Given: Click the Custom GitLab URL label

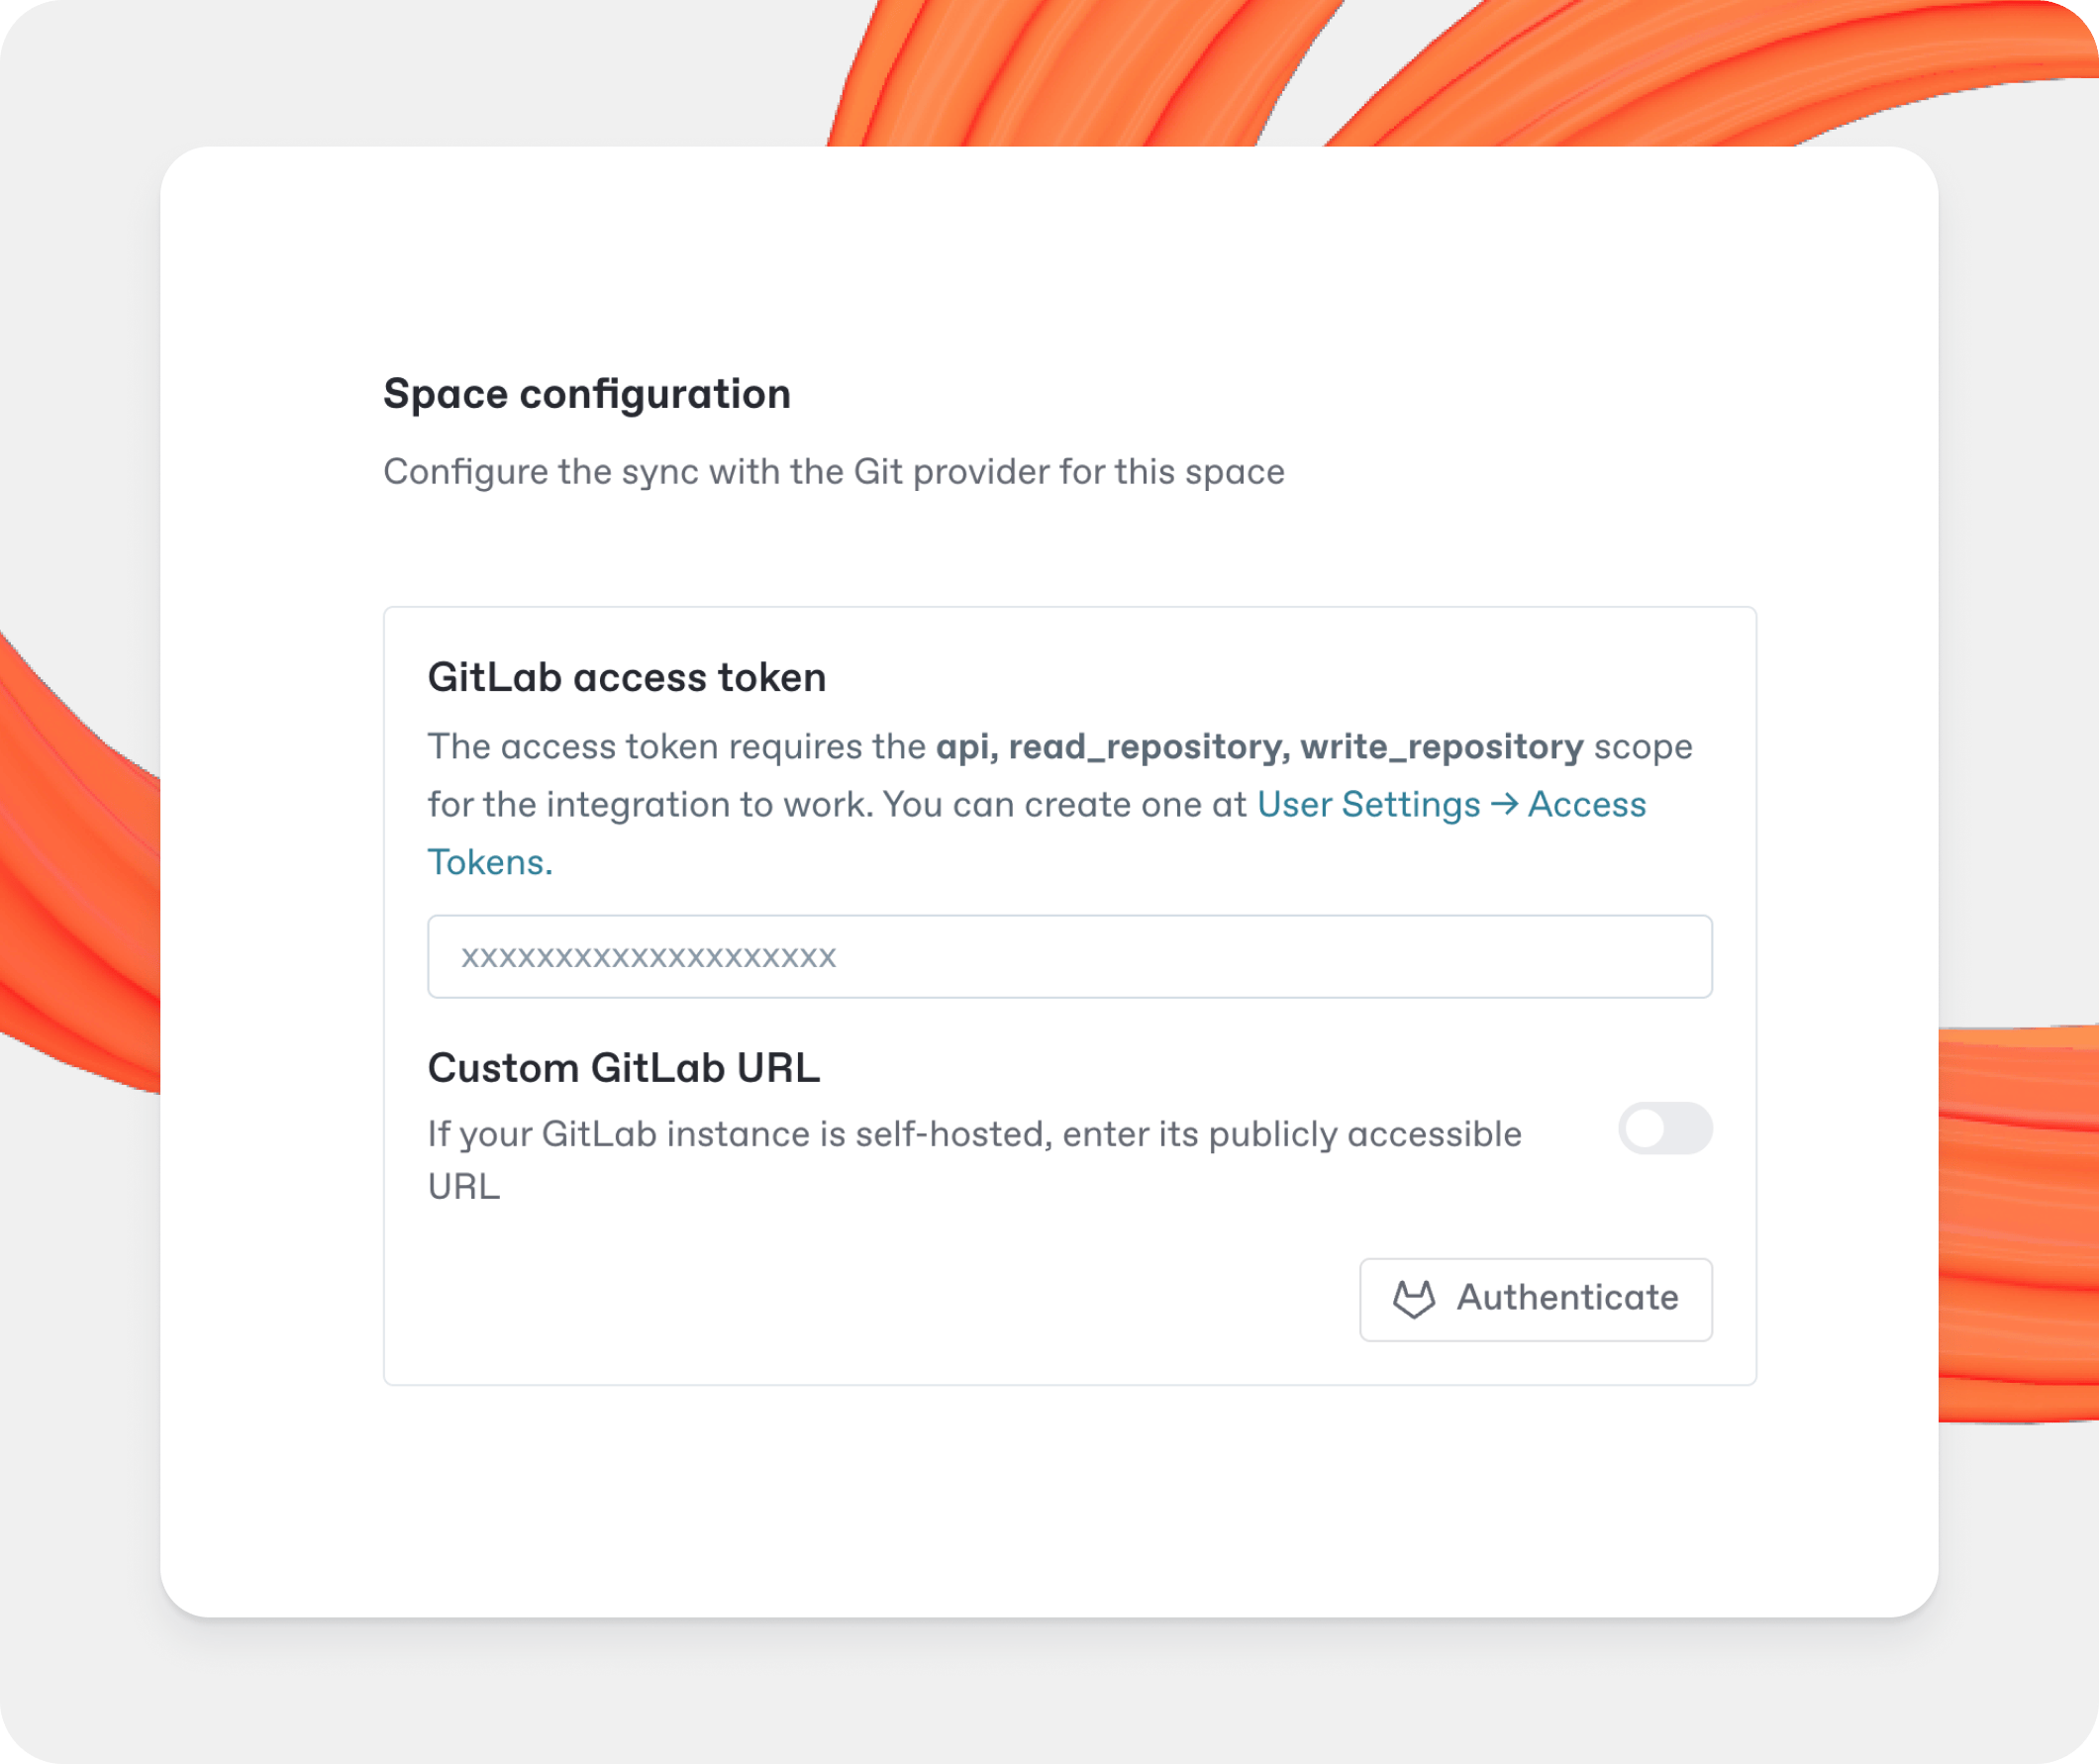Looking at the screenshot, I should tap(623, 1068).
